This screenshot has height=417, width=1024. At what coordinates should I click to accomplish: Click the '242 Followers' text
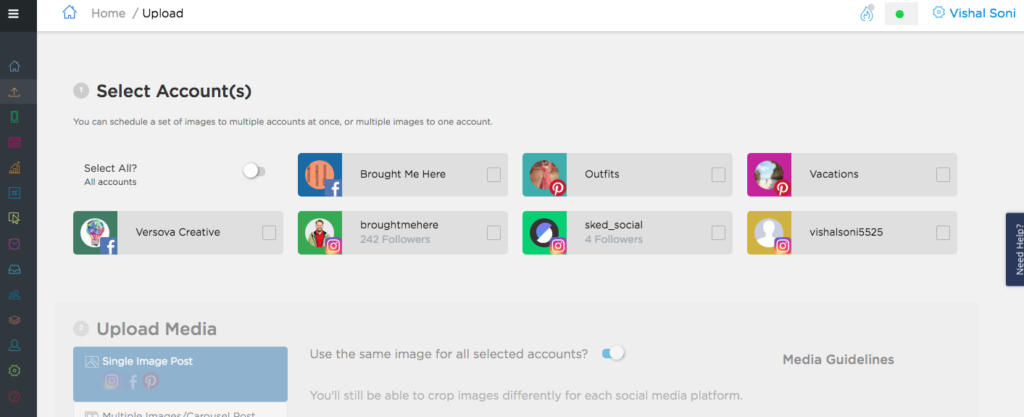(395, 239)
